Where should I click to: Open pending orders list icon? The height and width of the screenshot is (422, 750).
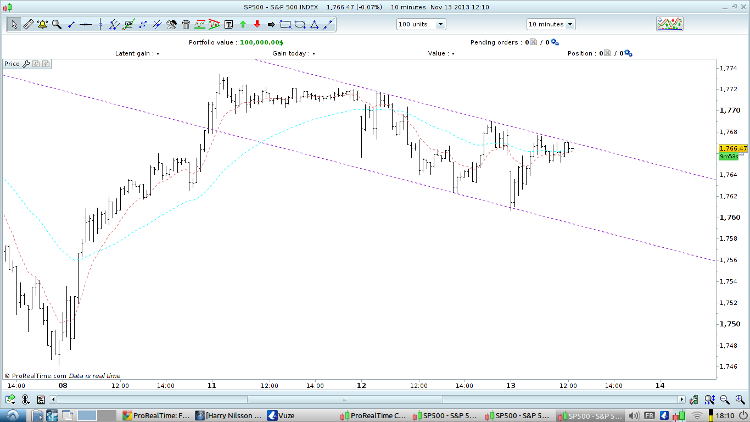(534, 42)
